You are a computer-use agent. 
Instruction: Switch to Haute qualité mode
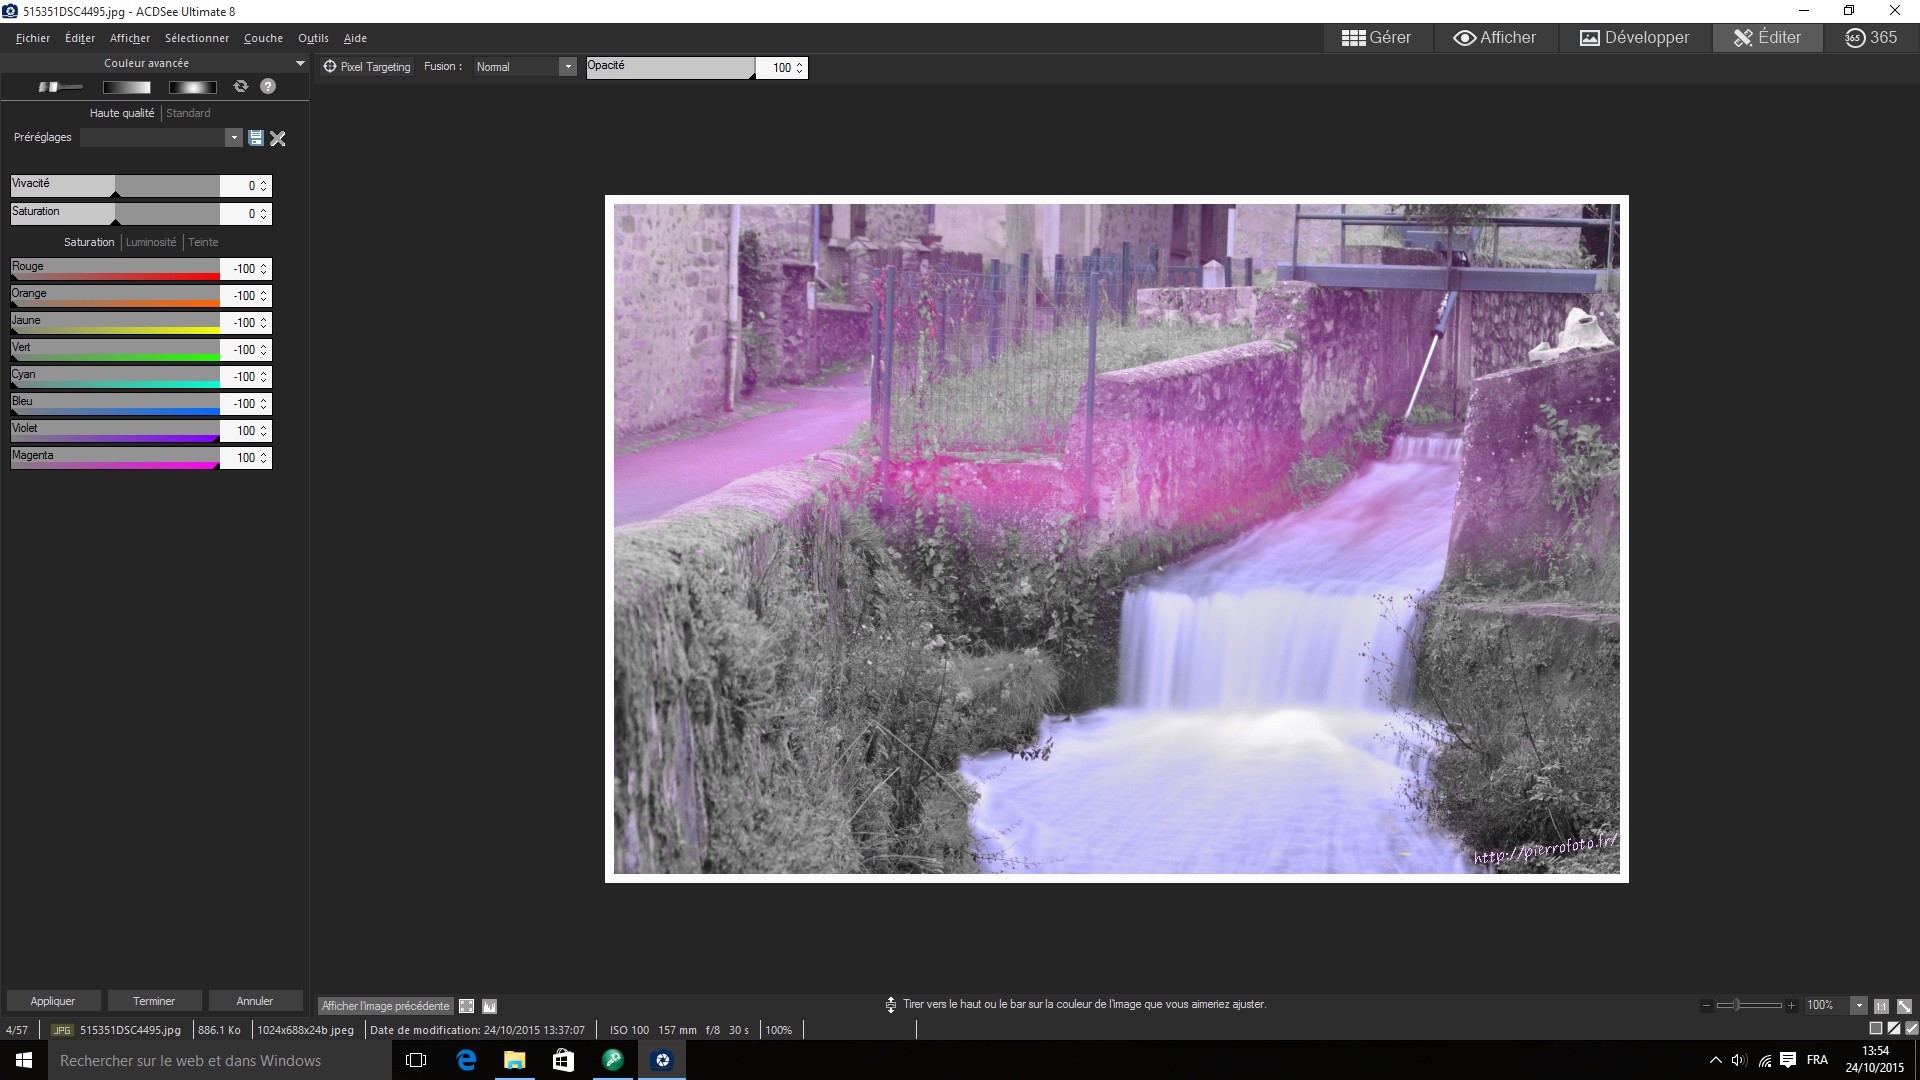pos(121,113)
